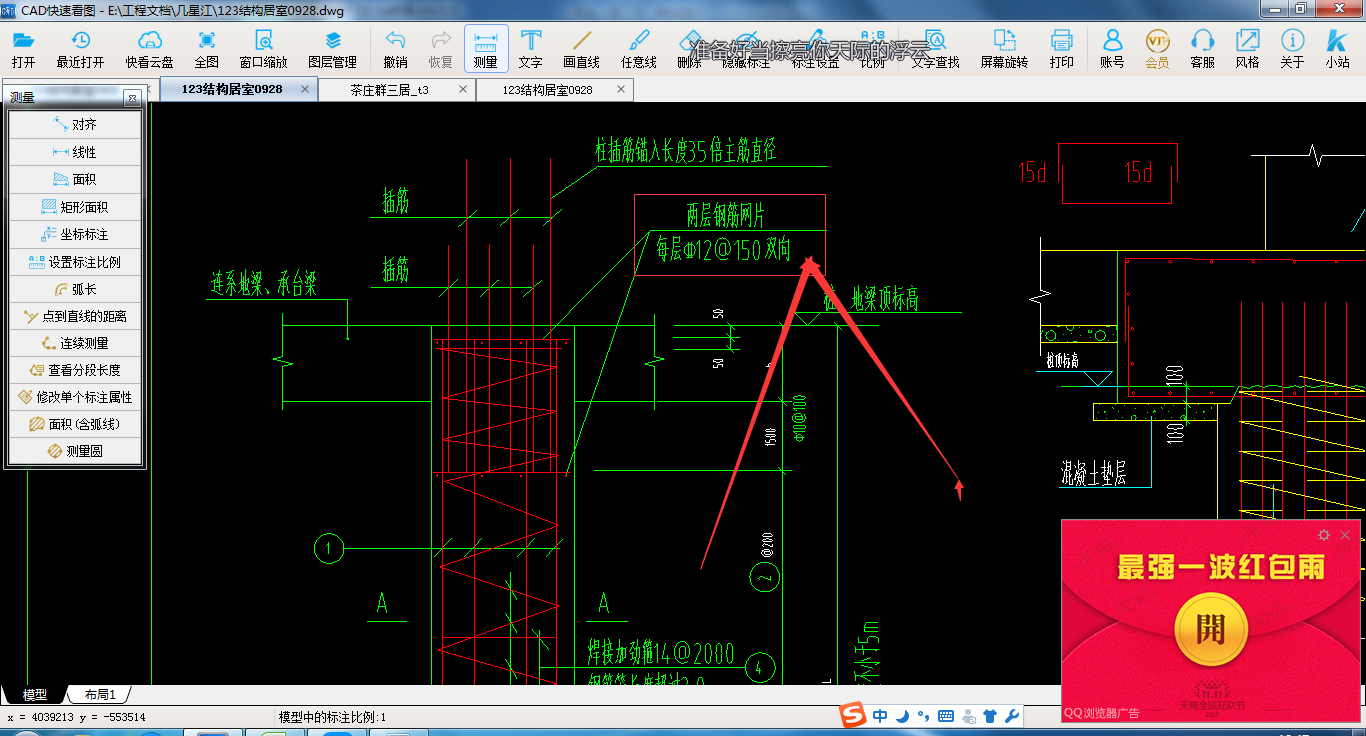Choose 弧长 arc length measurement

click(75, 289)
